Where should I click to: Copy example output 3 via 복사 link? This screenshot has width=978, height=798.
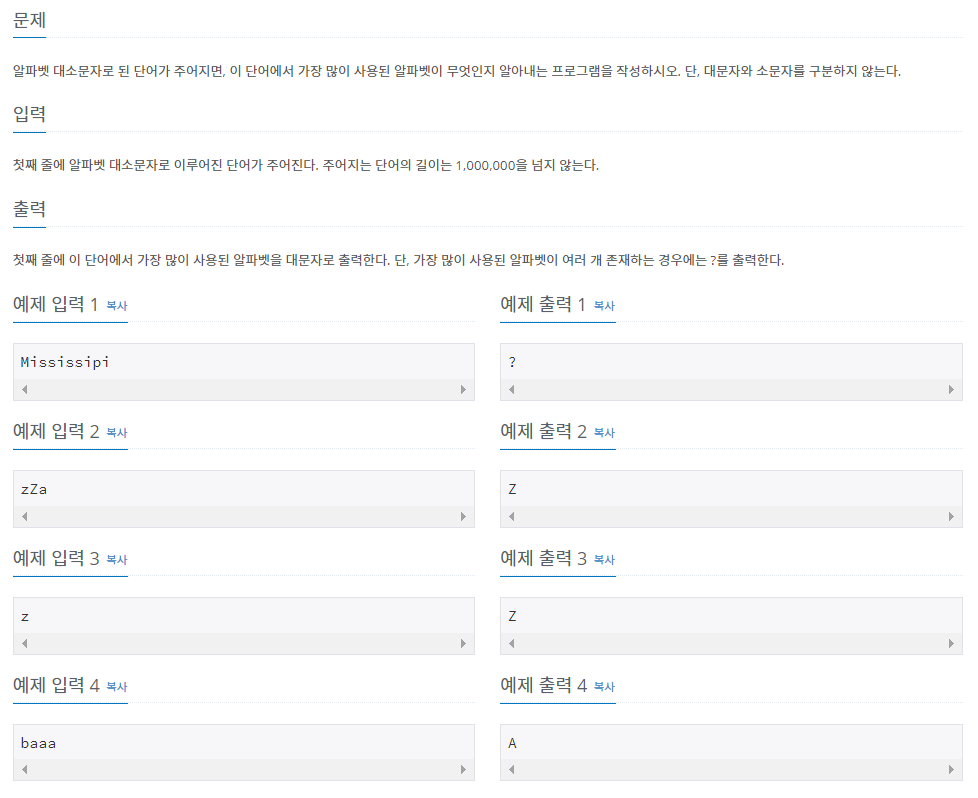click(604, 560)
